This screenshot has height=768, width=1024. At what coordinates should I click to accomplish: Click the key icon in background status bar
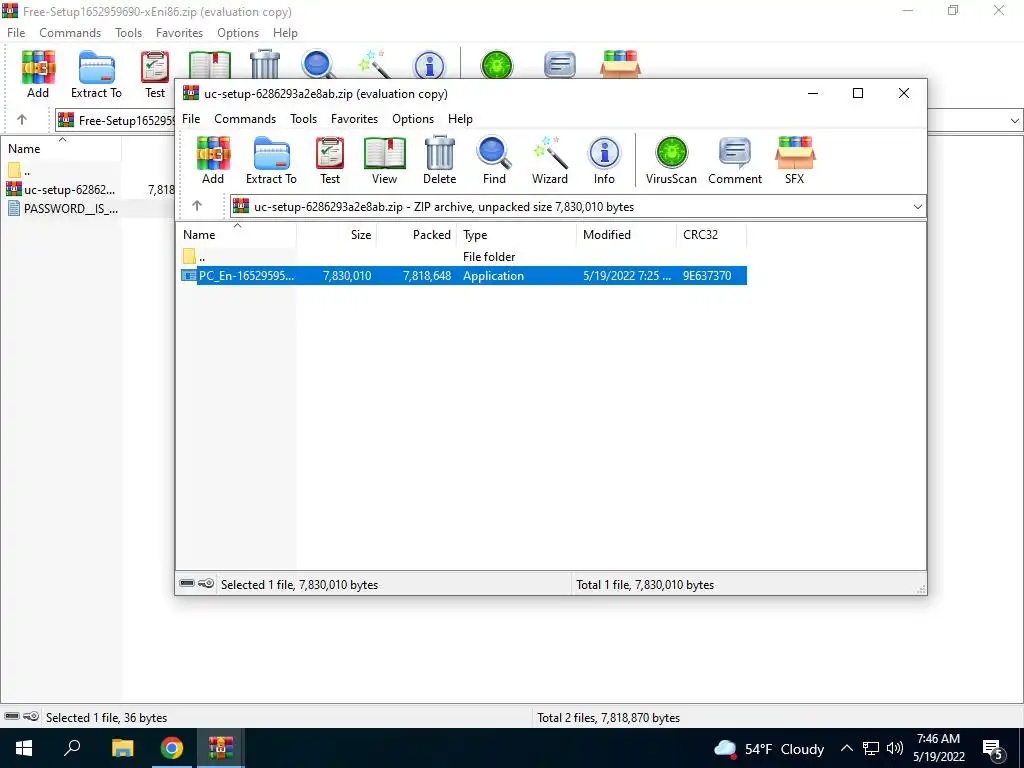(31, 716)
